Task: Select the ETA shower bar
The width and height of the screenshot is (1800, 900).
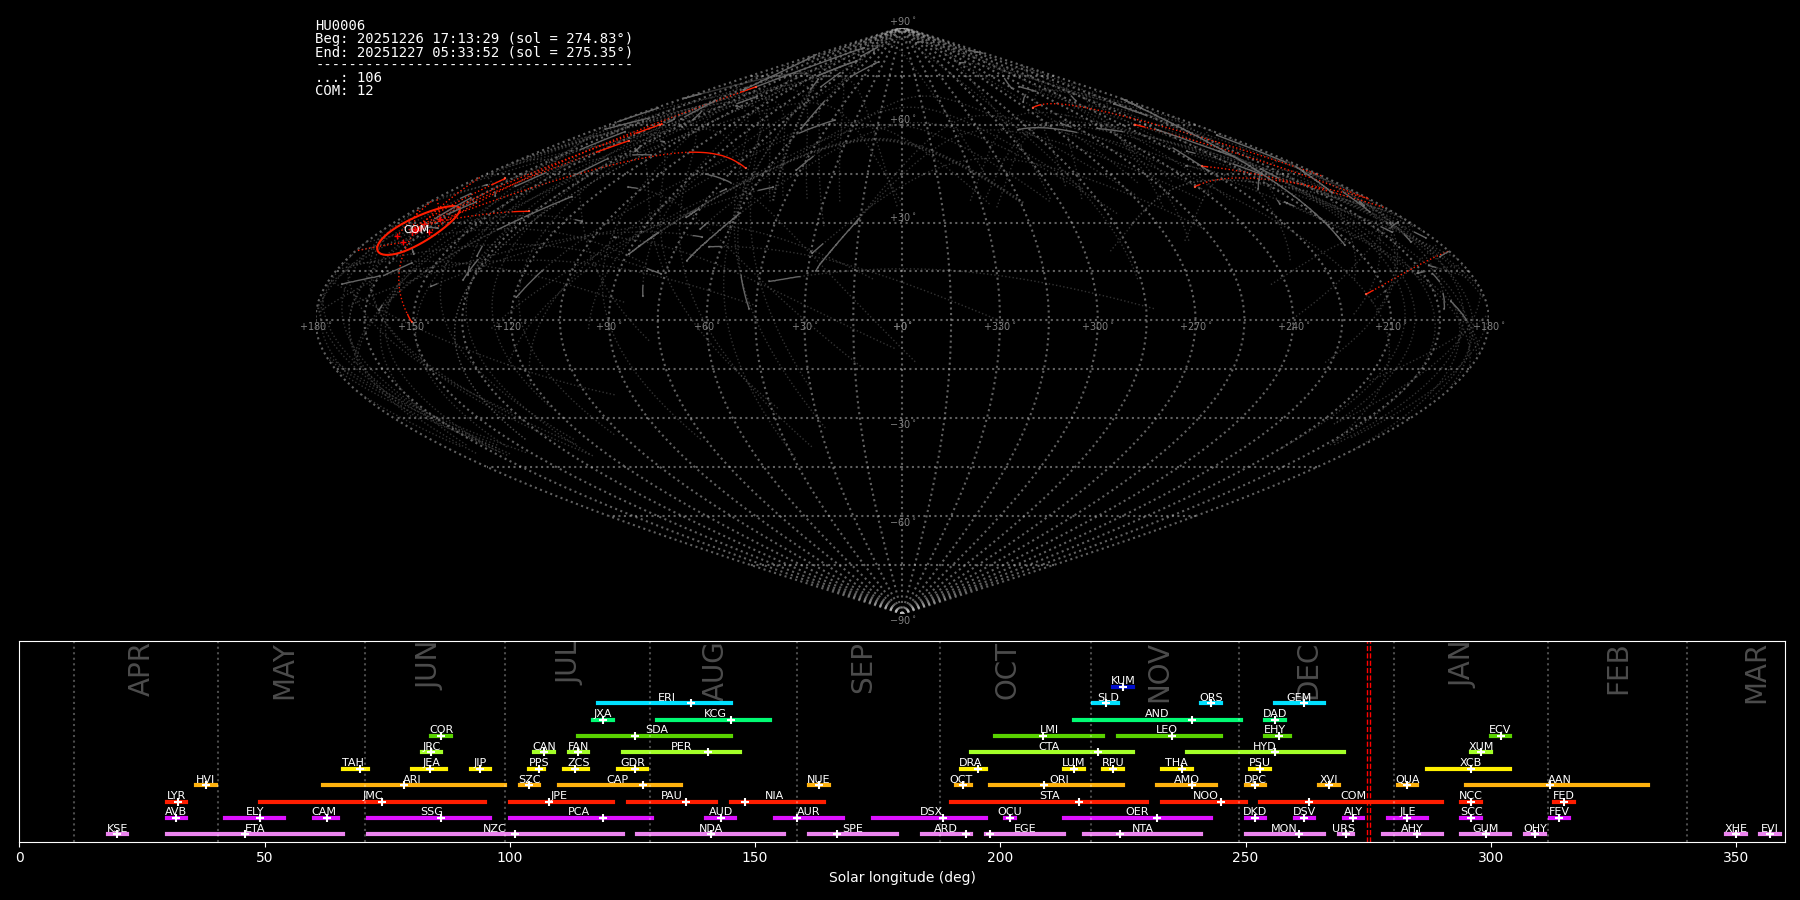Action: [255, 834]
